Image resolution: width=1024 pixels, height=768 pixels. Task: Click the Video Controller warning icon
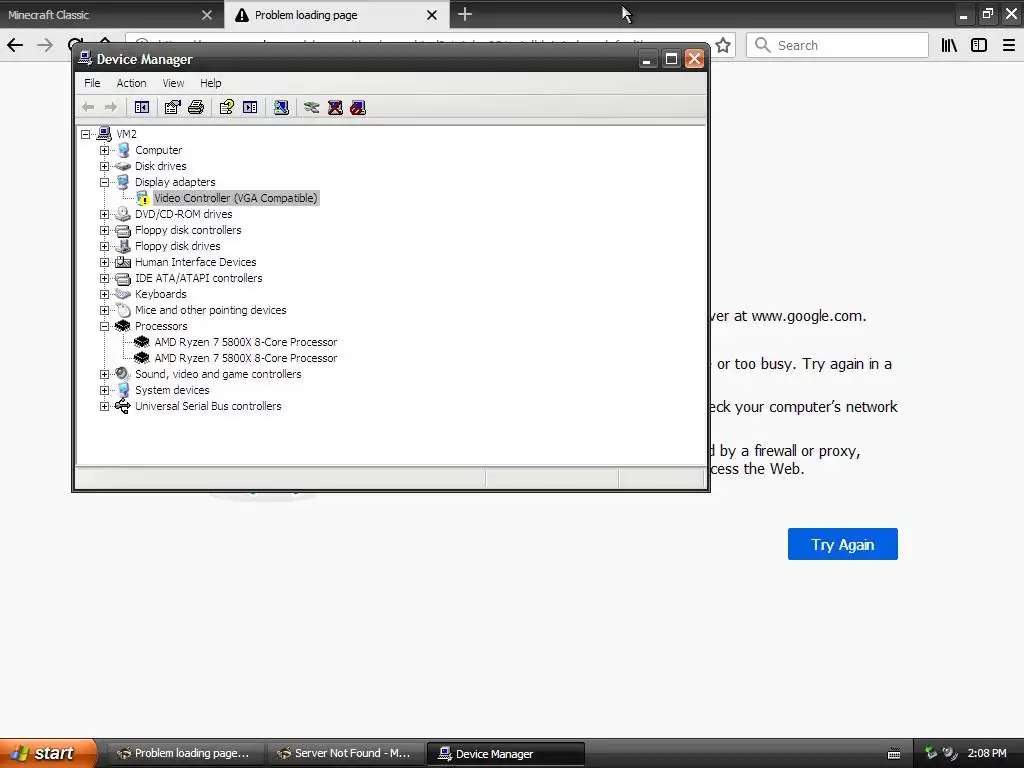click(143, 198)
